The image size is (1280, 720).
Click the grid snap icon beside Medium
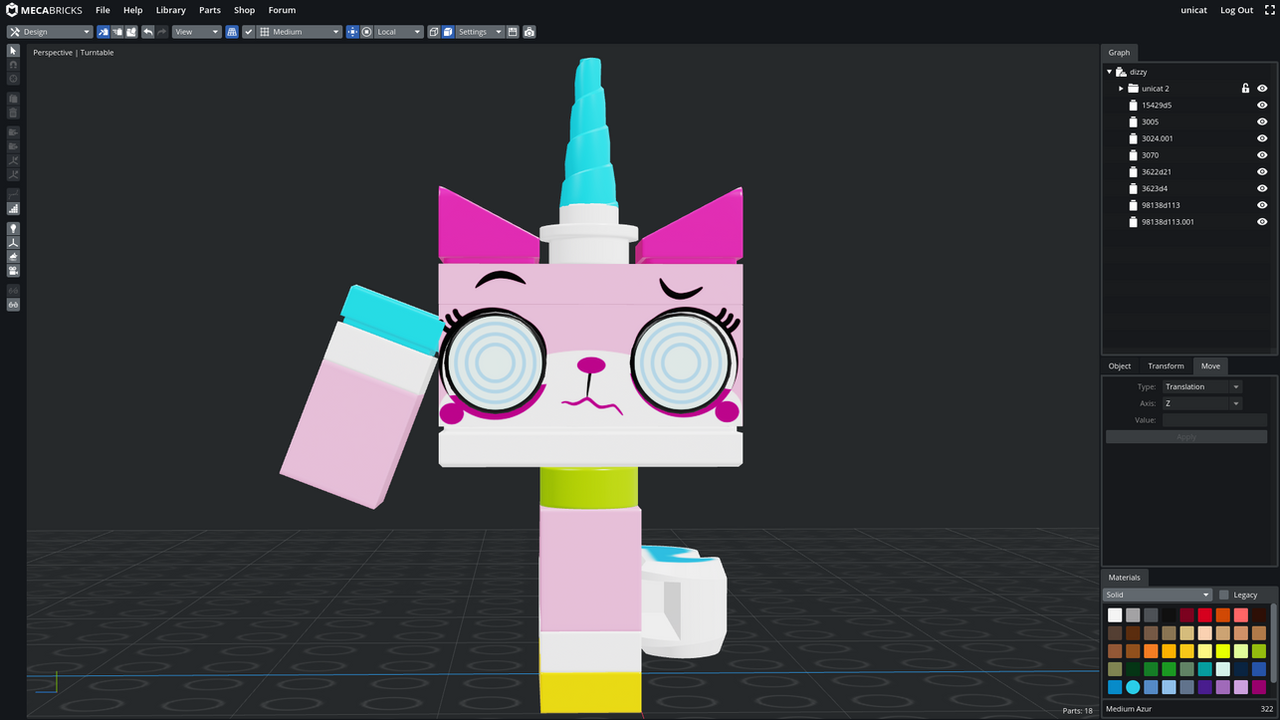[x=265, y=32]
